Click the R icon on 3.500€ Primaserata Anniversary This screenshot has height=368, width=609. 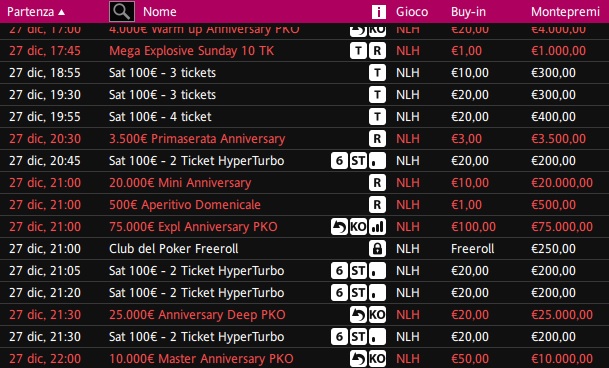(377, 139)
